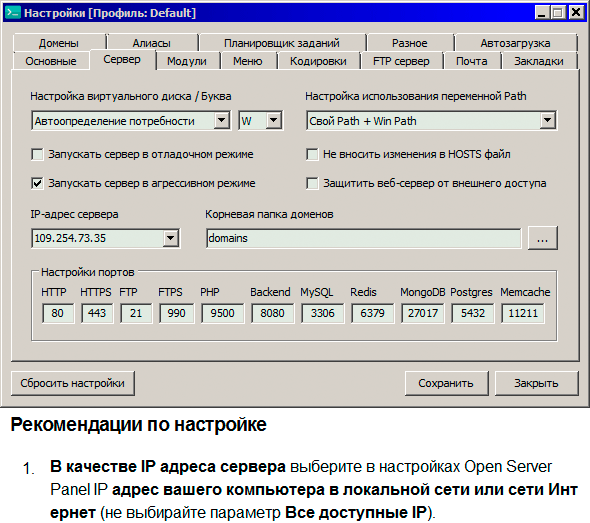The width and height of the screenshot is (590, 523).
Task: Click the MySQL port field 3306
Action: coord(322,313)
